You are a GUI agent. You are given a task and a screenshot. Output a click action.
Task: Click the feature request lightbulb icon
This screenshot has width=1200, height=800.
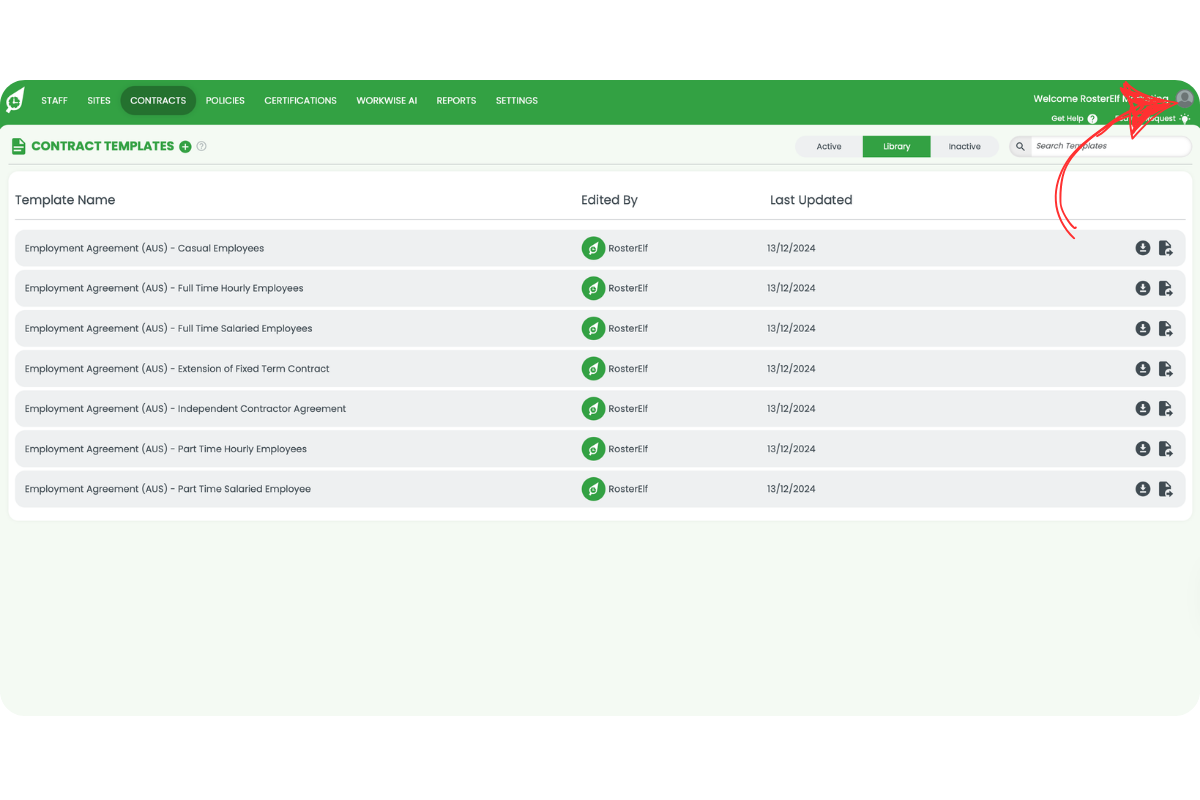coord(1185,119)
